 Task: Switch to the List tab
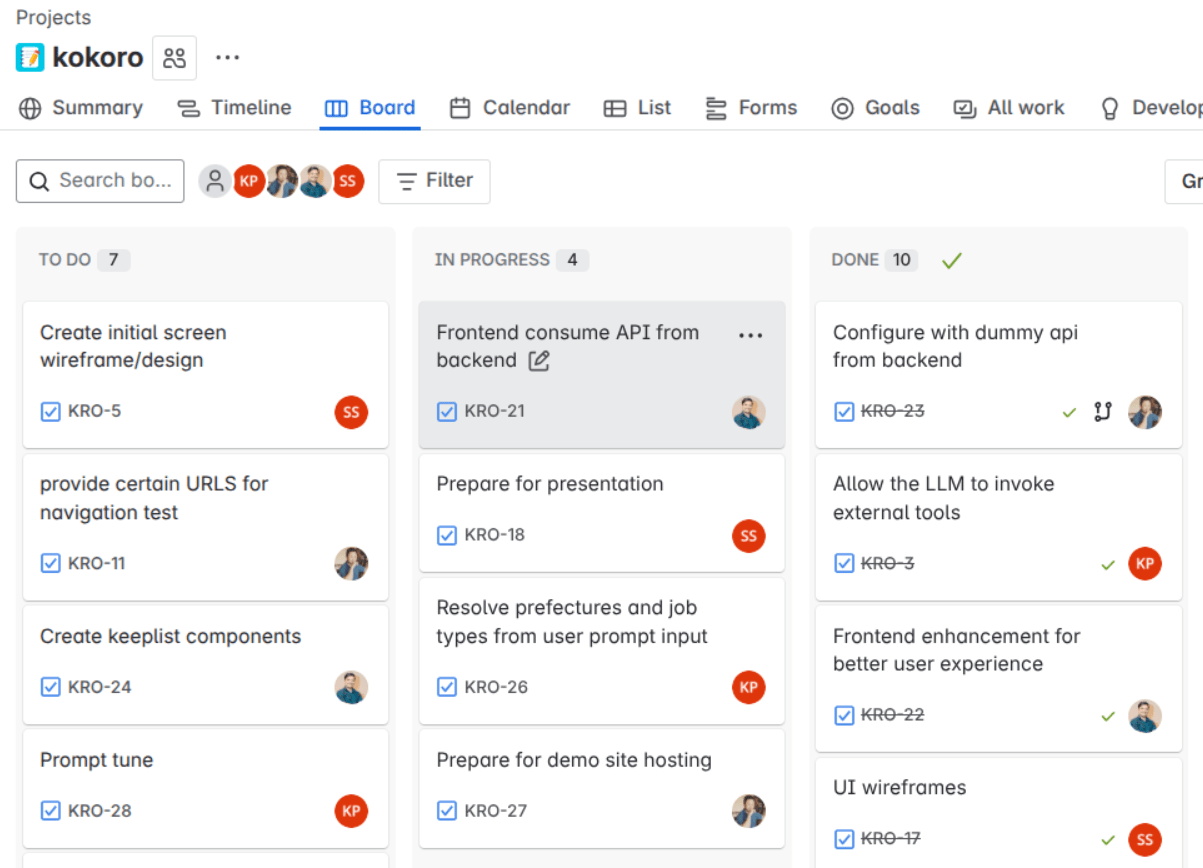tap(638, 108)
